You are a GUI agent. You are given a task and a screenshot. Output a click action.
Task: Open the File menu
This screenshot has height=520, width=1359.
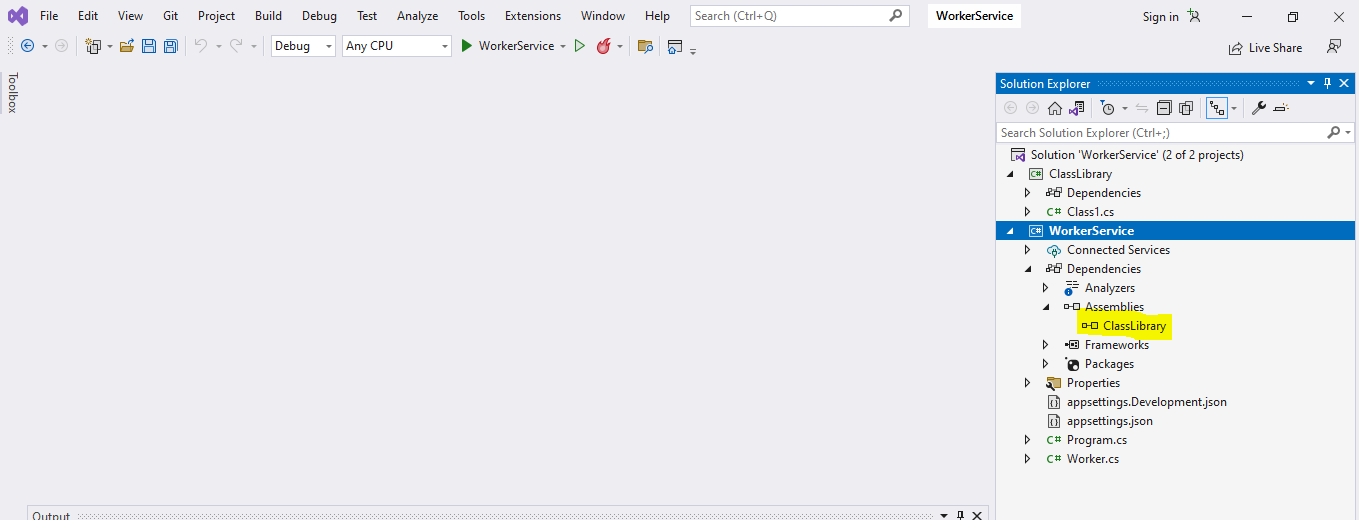pos(49,16)
